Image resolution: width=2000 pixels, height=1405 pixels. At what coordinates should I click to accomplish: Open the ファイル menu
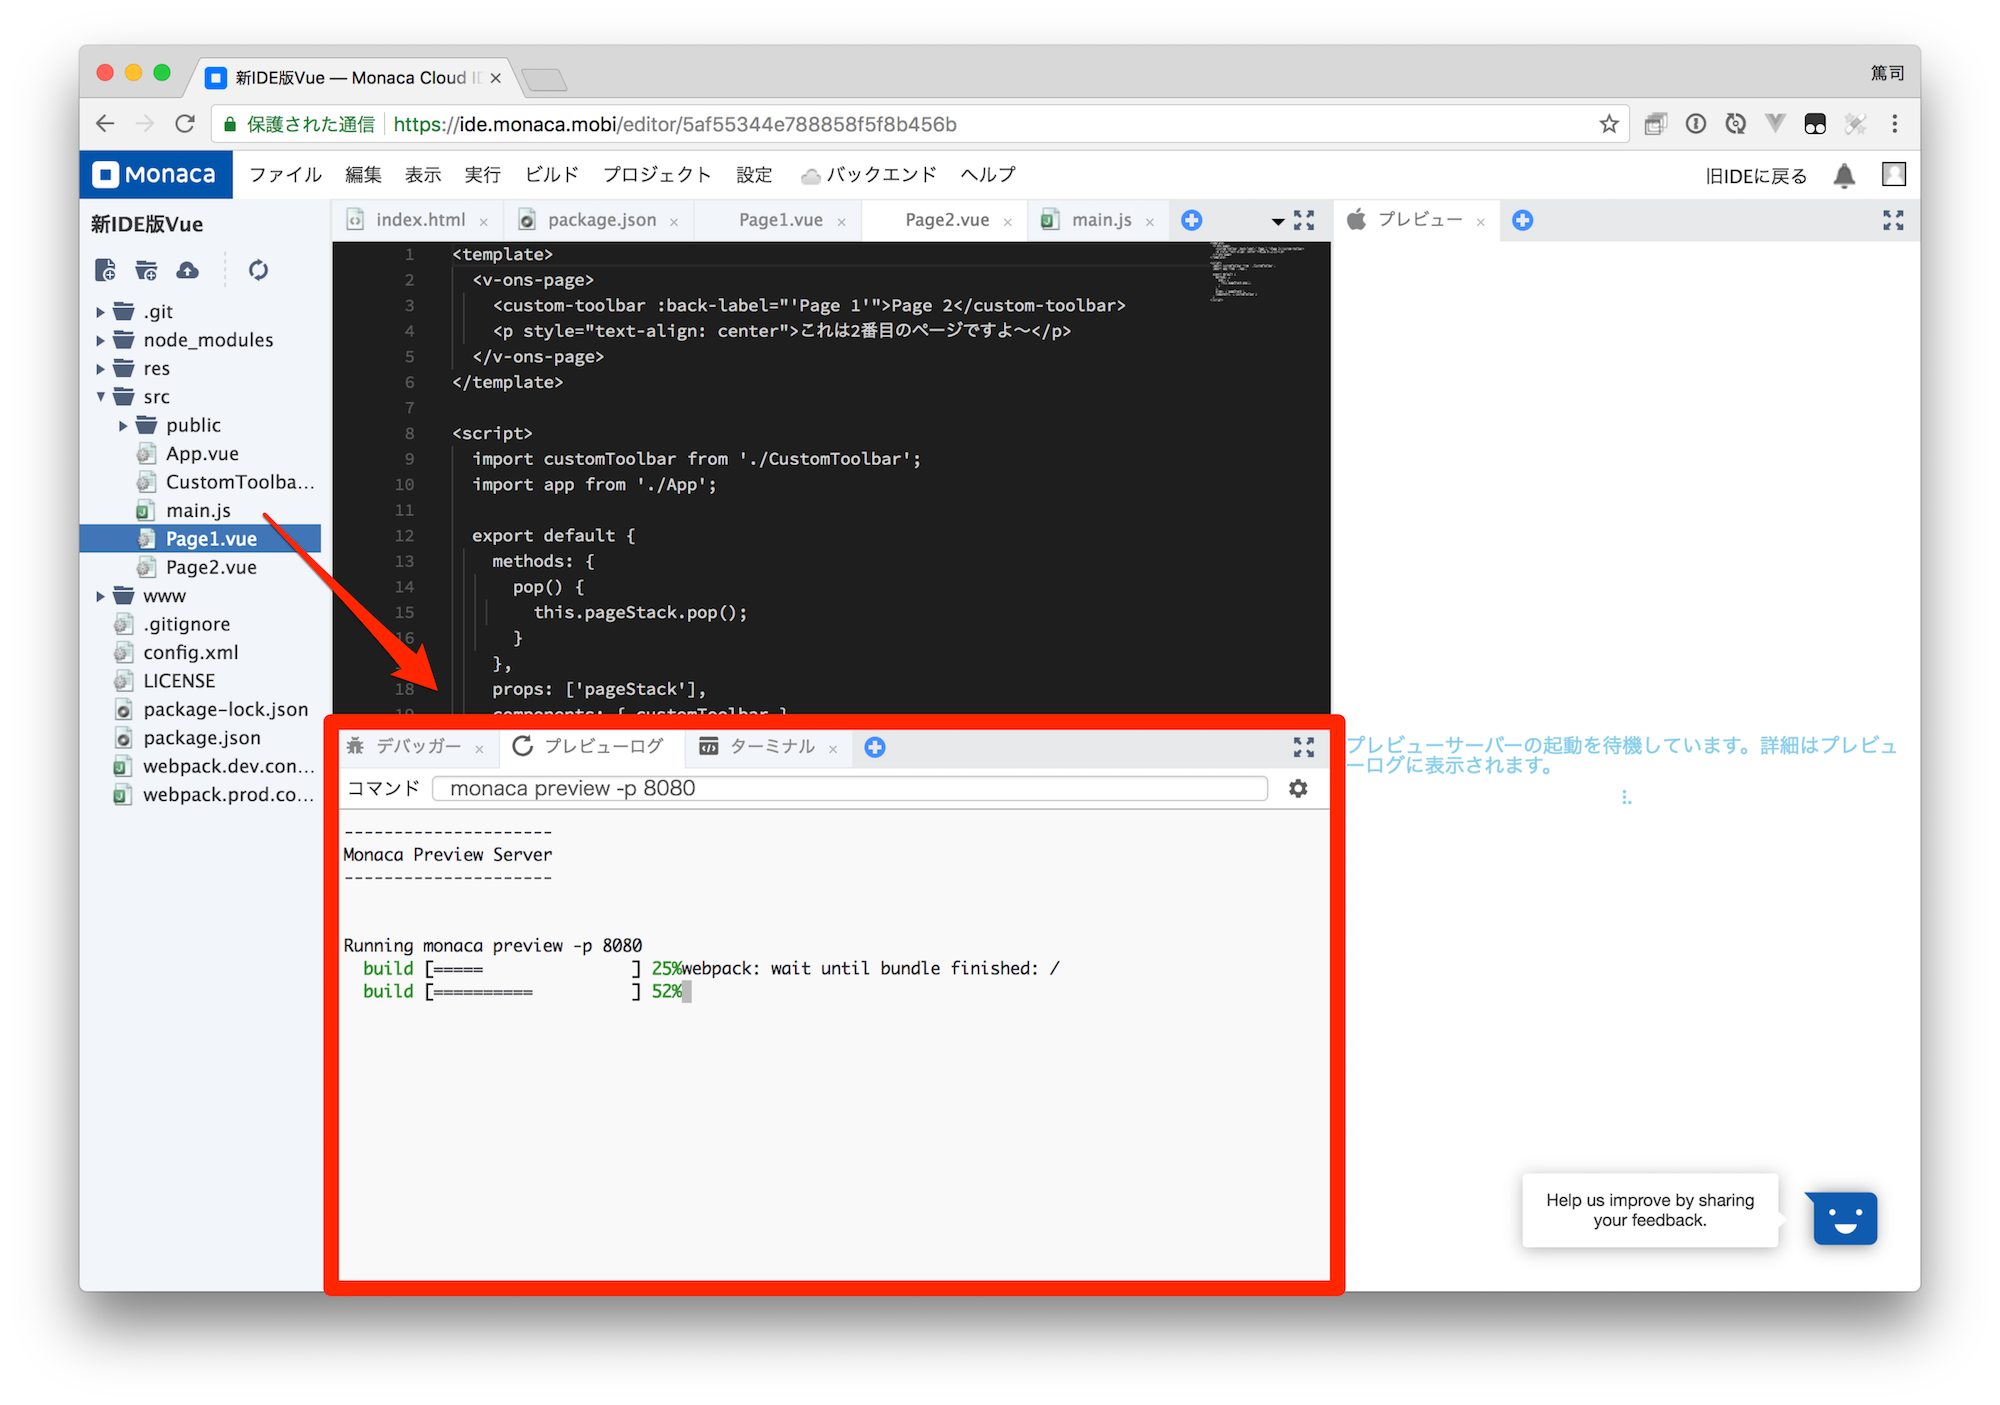(x=285, y=175)
